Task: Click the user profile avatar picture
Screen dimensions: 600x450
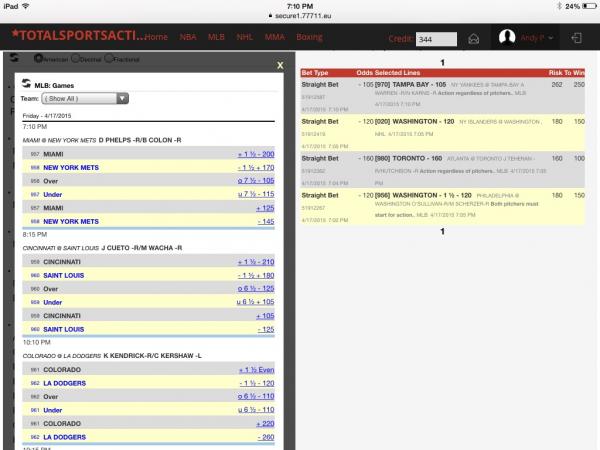Action: pyautogui.click(x=507, y=38)
